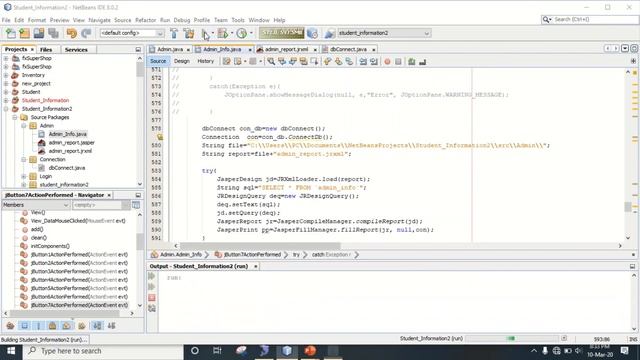Screen dimensions: 640x360
Task: Switch to the dbConnect.java editor tab
Action: click(x=348, y=49)
